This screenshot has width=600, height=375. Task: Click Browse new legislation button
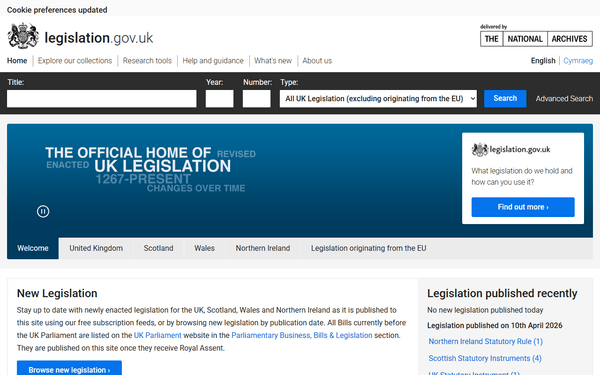pos(69,369)
